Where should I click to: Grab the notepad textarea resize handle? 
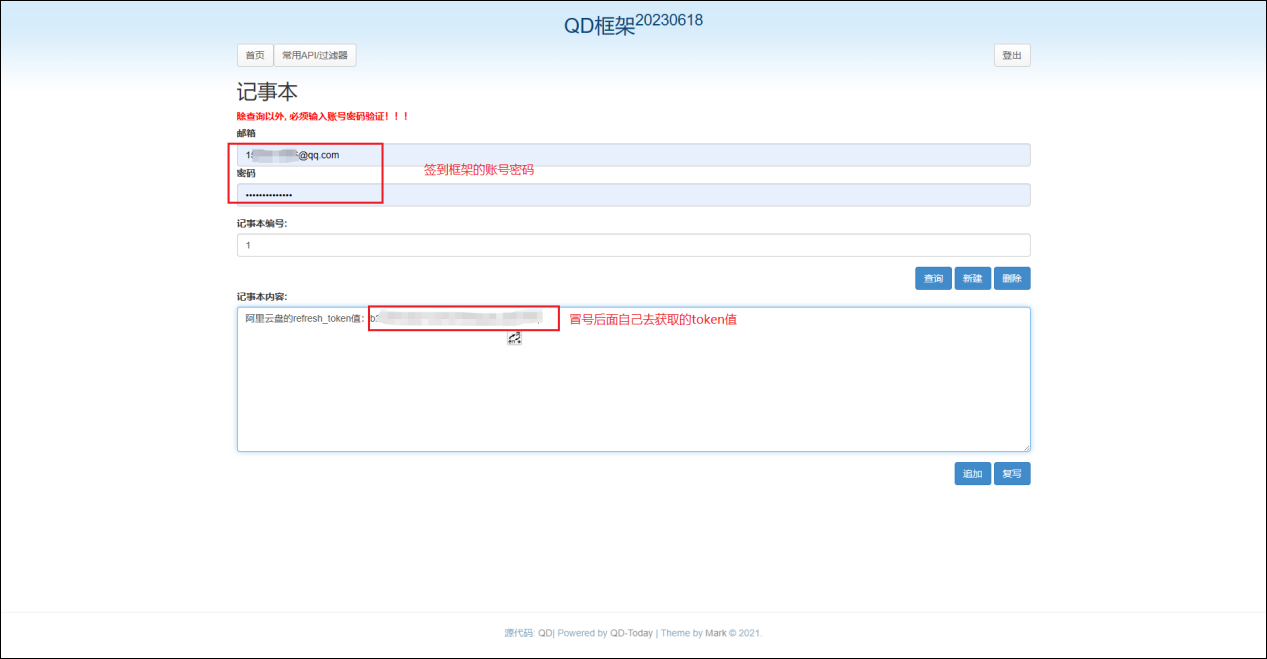[1025, 447]
